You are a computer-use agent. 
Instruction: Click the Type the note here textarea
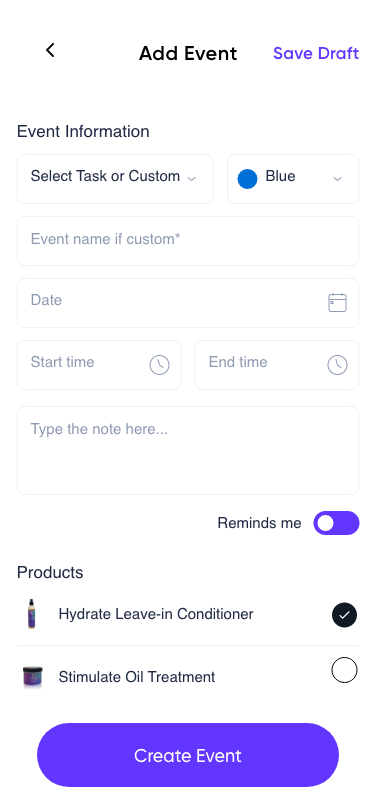(x=188, y=451)
